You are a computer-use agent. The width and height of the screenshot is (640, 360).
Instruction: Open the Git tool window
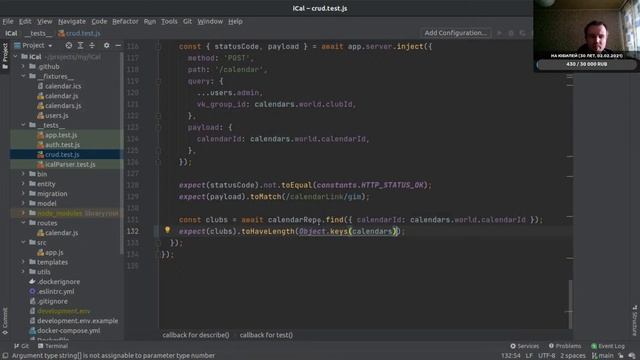pyautogui.click(x=21, y=346)
